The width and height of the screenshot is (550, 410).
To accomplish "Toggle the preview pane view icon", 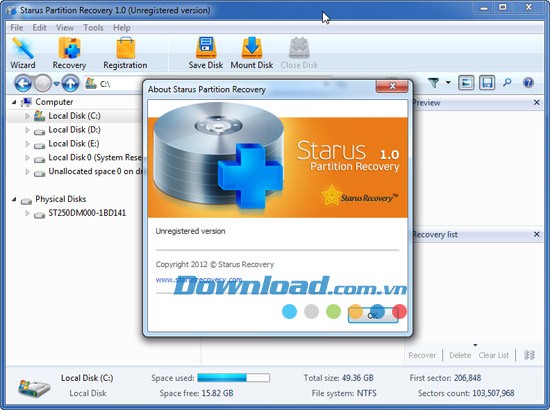I will click(466, 83).
